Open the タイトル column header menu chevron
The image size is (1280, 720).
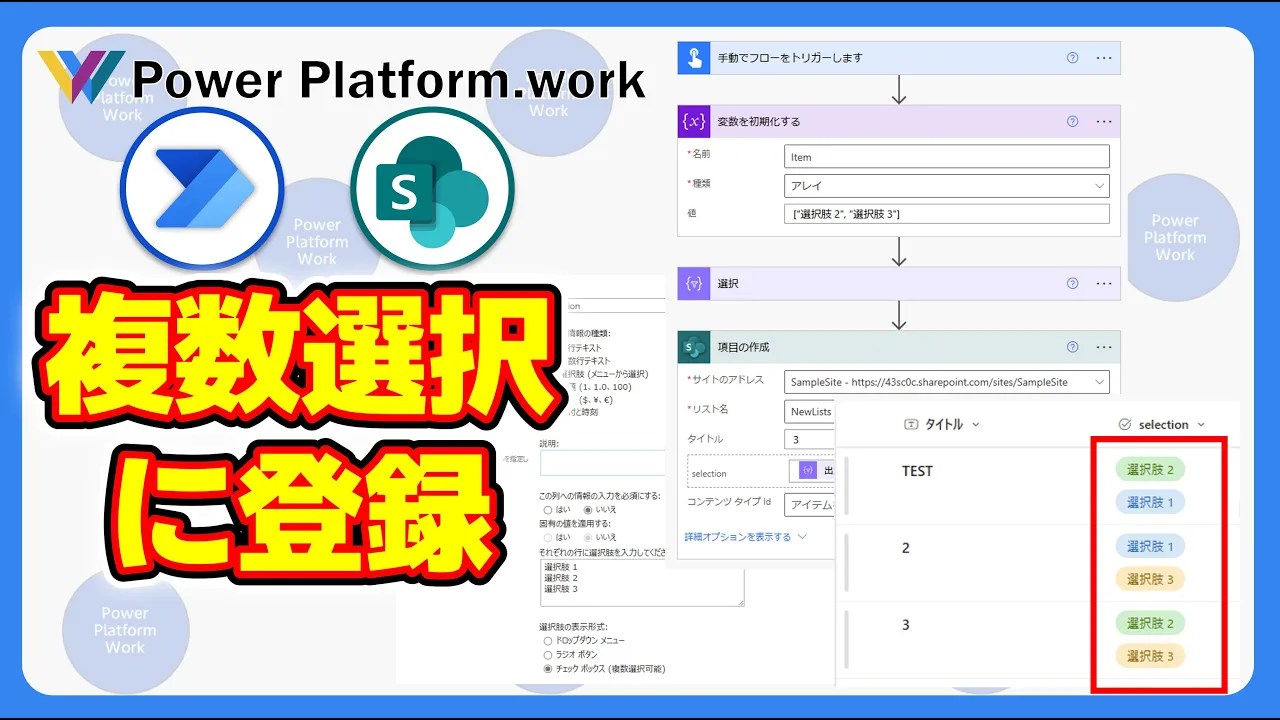(x=976, y=424)
